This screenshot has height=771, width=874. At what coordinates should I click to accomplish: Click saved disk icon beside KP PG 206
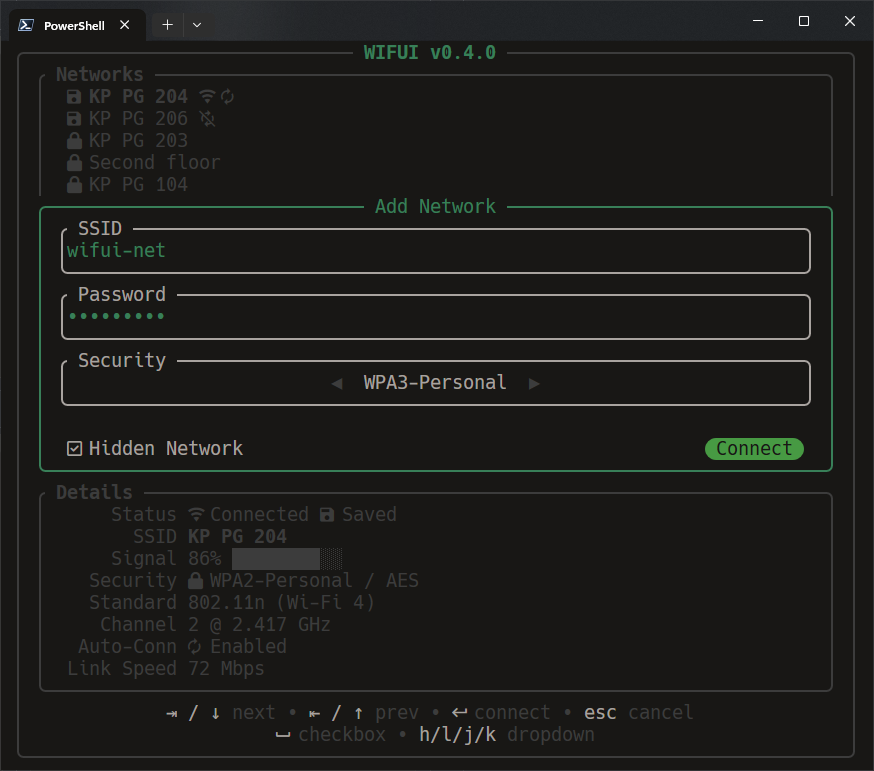[74, 119]
